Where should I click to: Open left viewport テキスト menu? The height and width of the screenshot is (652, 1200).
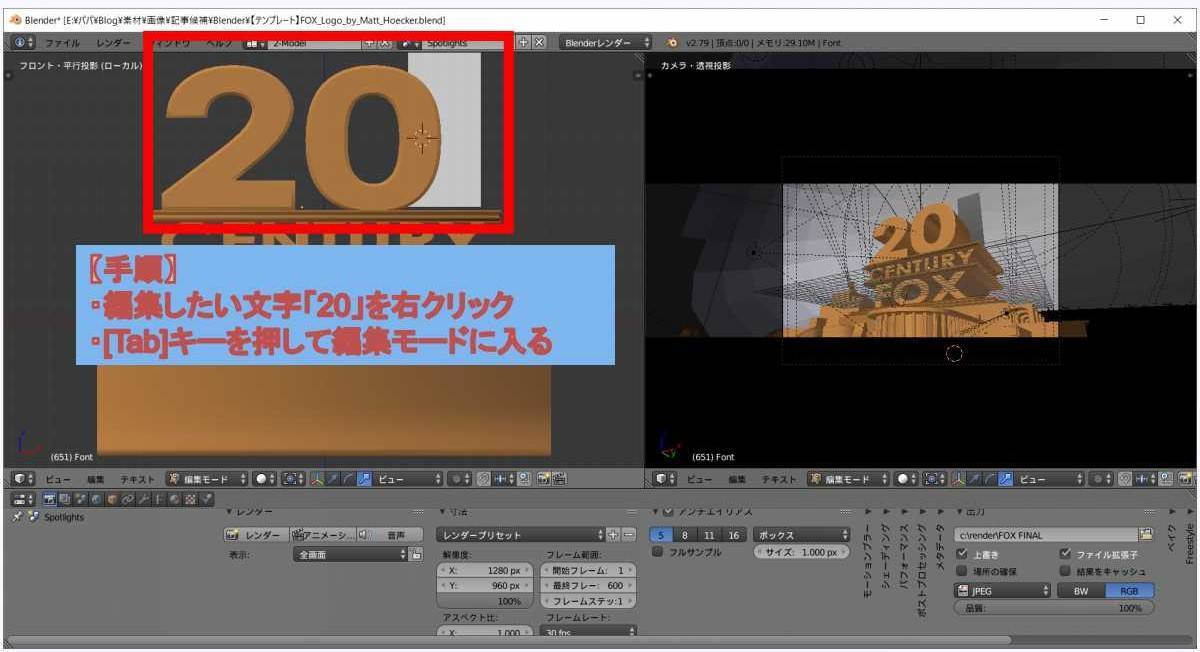click(137, 479)
